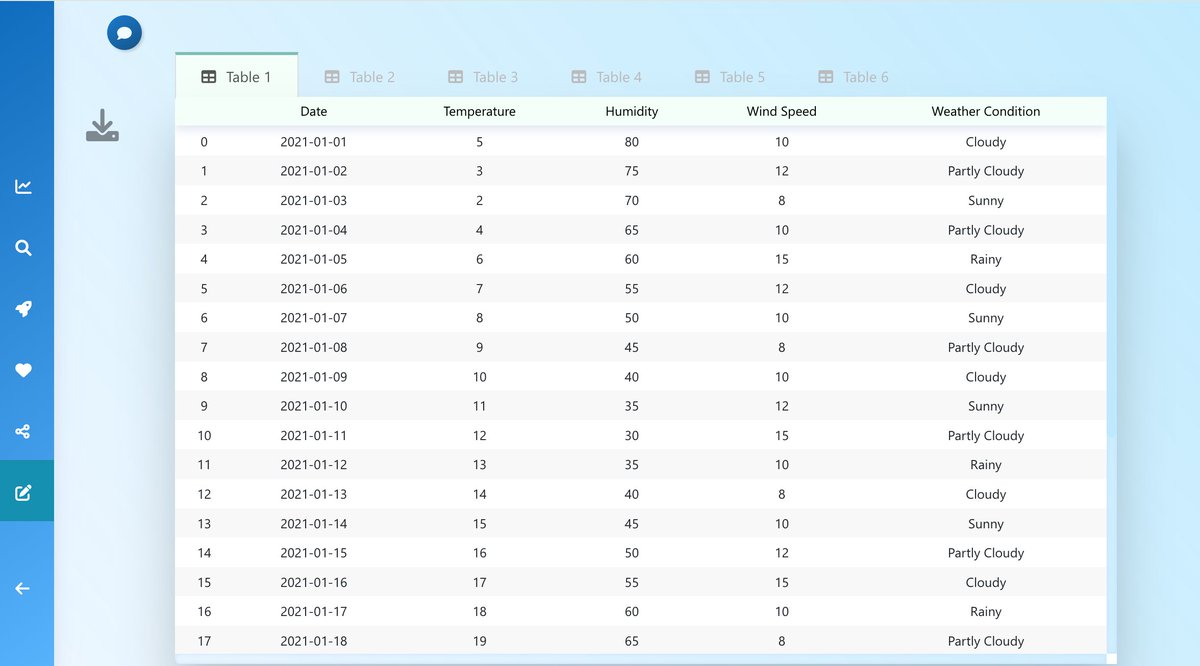The height and width of the screenshot is (666, 1200).
Task: Select the date cell 2021-01-09
Action: coord(314,377)
